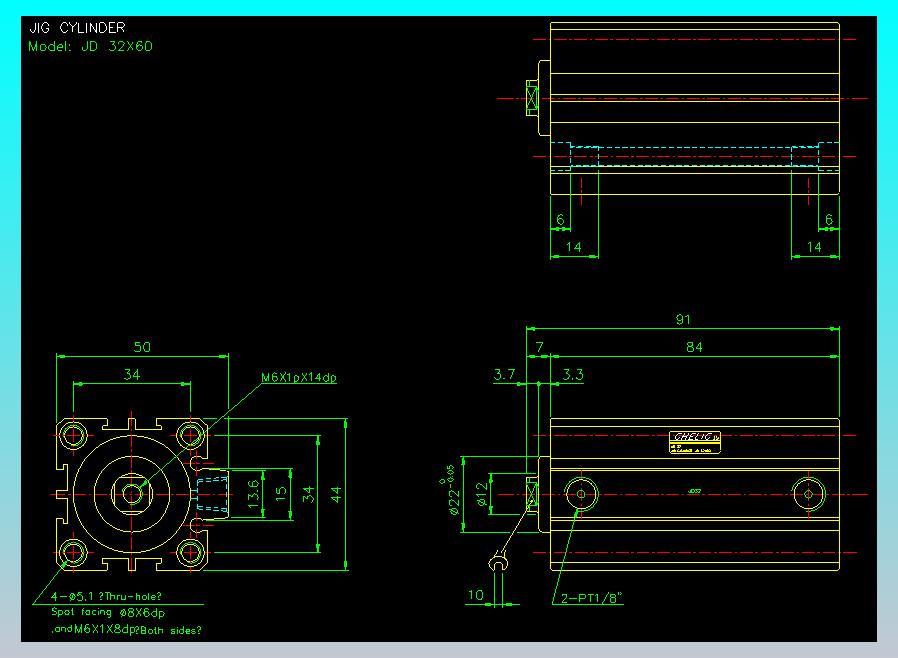Select the 'M6X1pX14dp' thread callout

pyautogui.click(x=299, y=377)
